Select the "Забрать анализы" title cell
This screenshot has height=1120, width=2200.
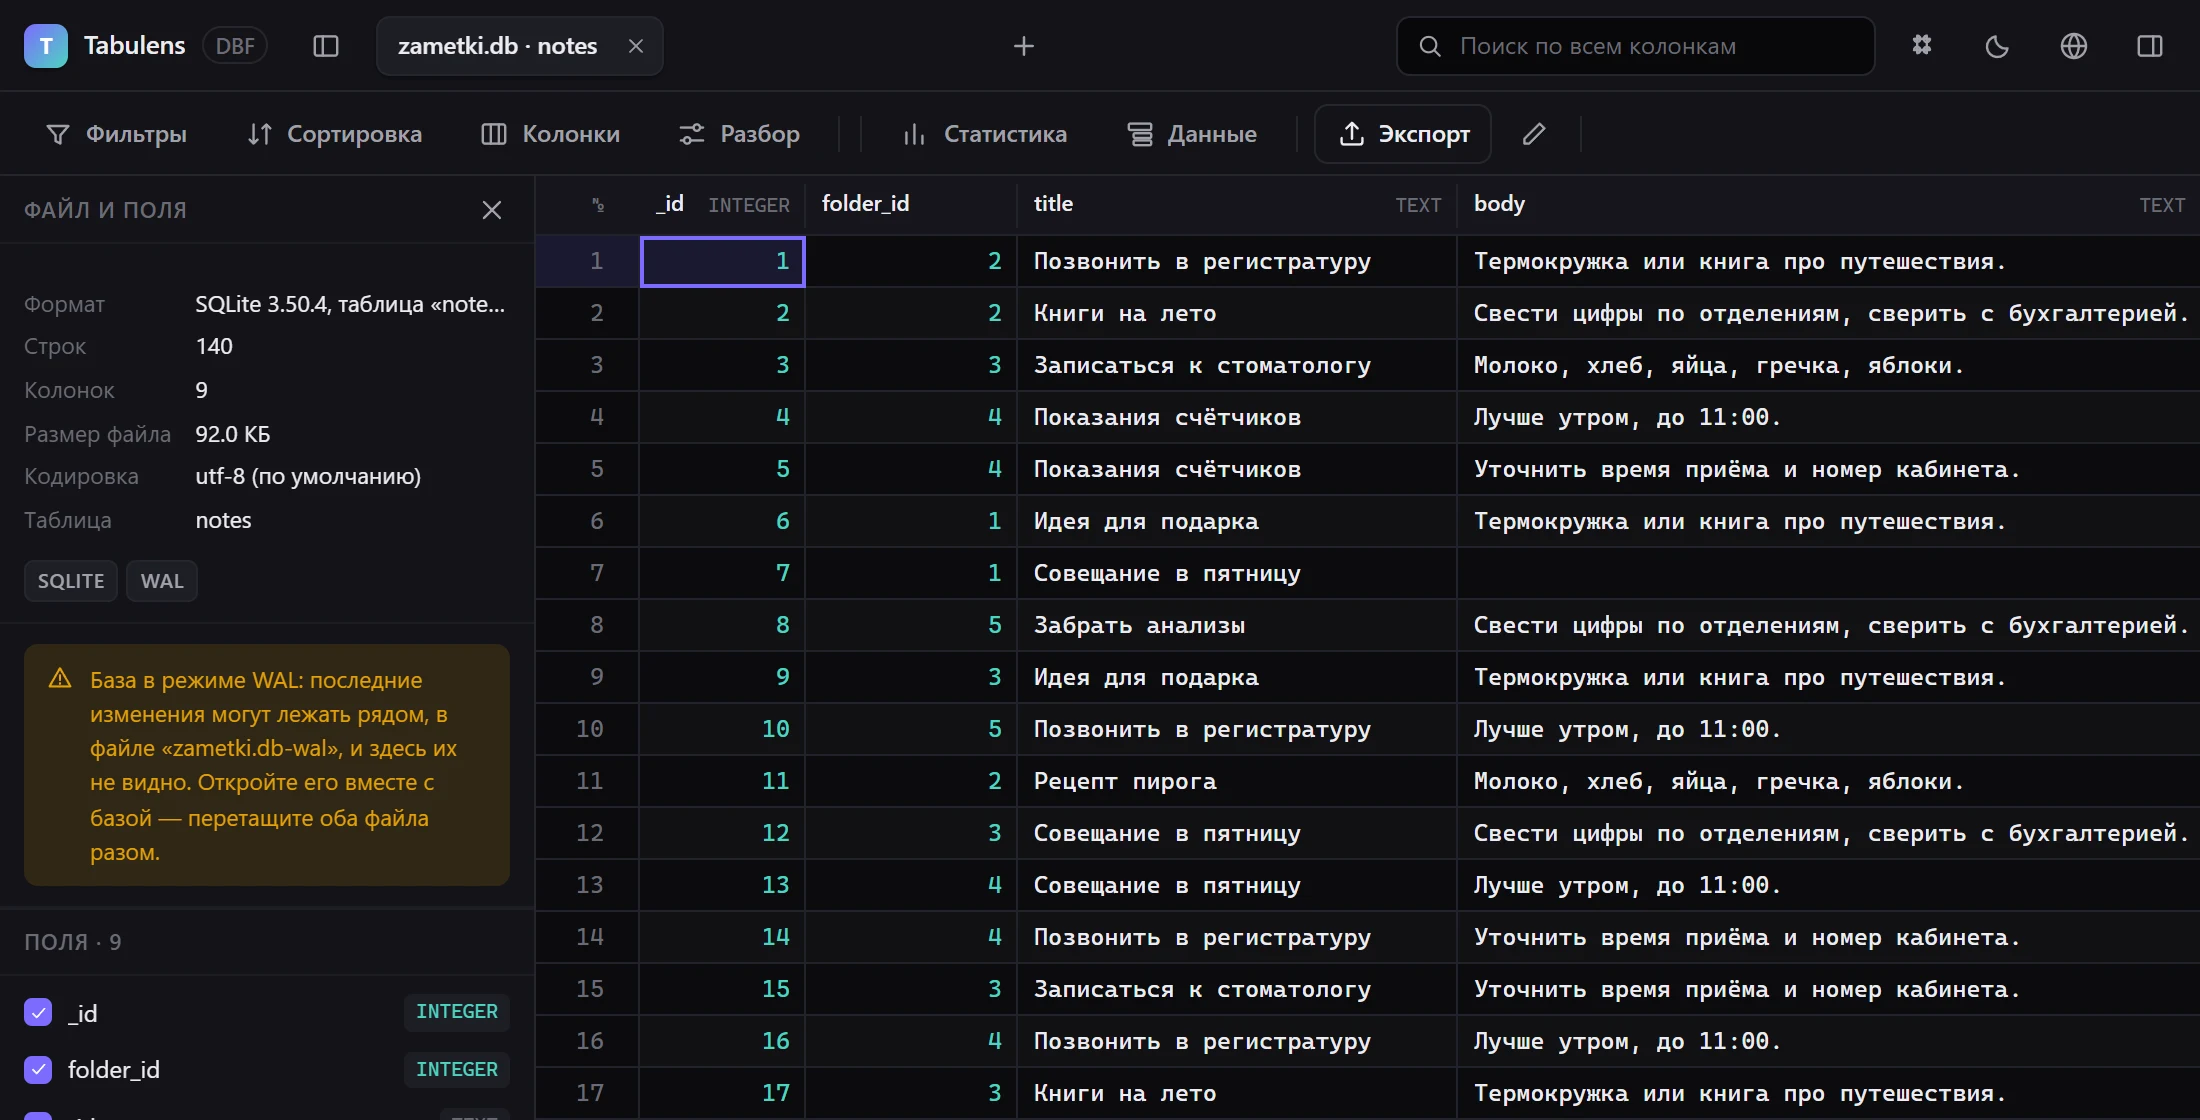pyautogui.click(x=1237, y=625)
